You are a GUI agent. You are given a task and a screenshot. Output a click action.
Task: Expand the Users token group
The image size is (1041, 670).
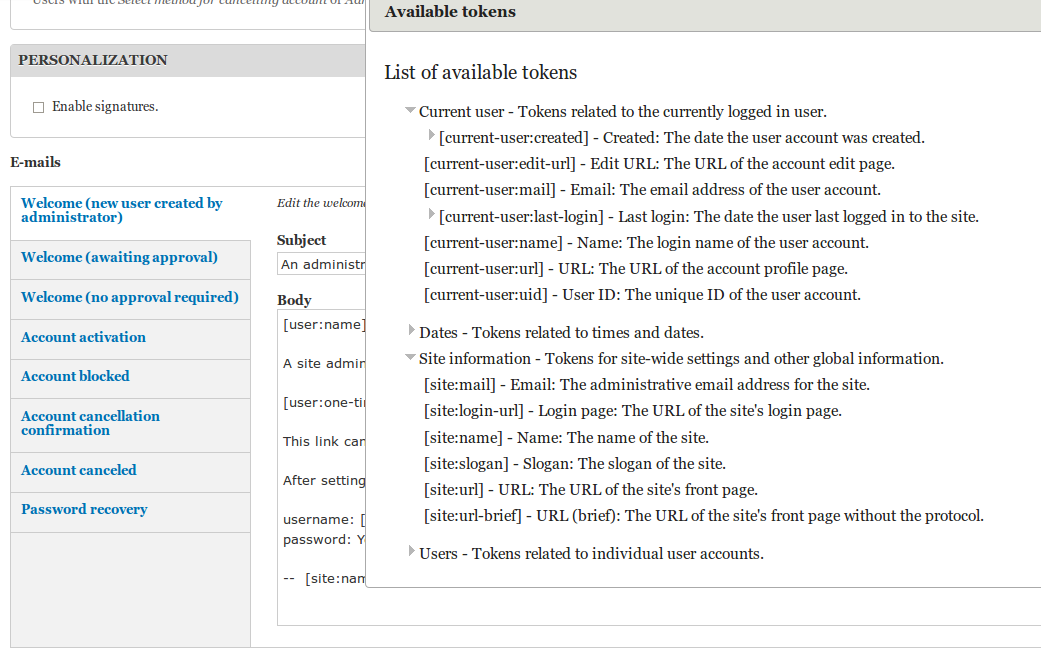(x=412, y=551)
